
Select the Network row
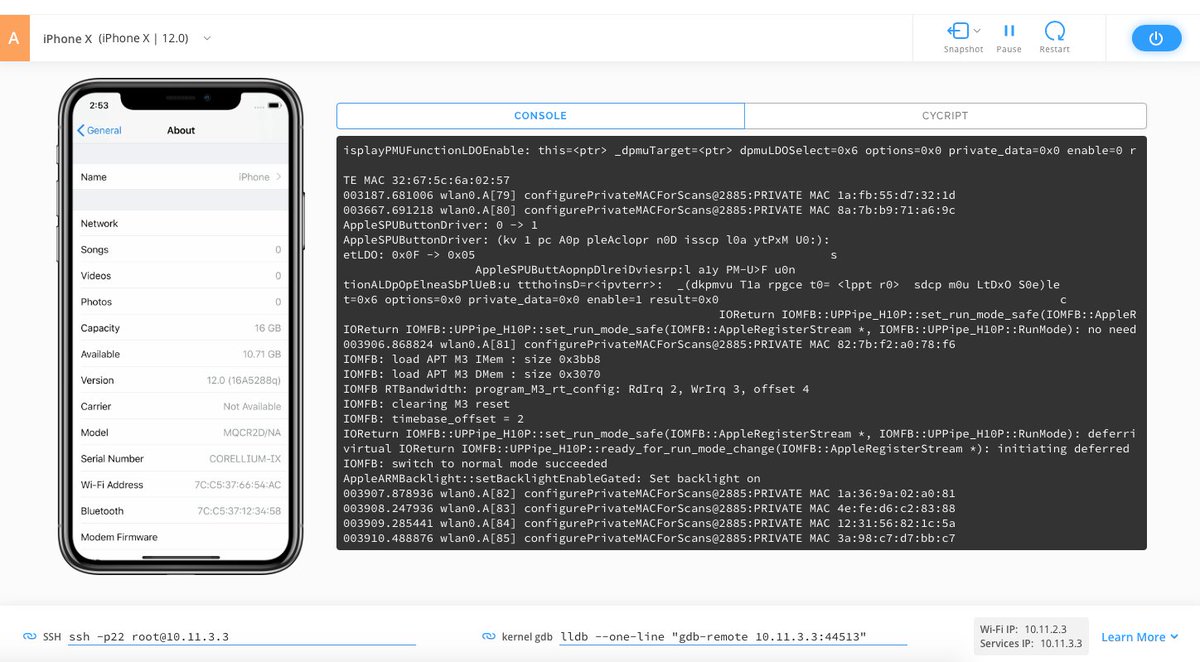pos(181,223)
